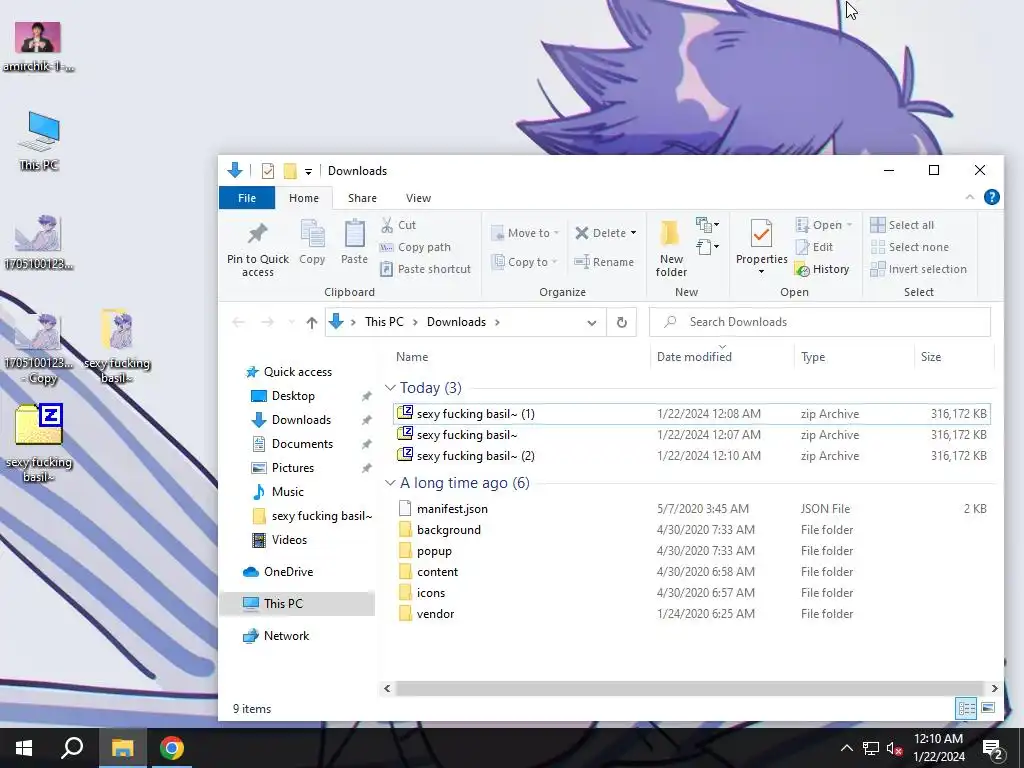Screen dimensions: 1024x768
Task: Open Documents in navigation pane
Action: tap(302, 444)
